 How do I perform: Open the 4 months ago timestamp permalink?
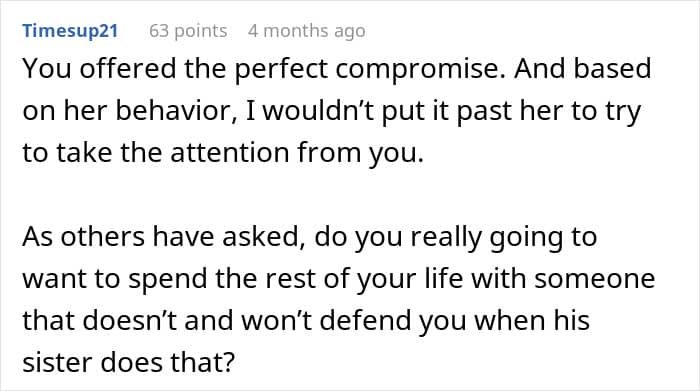307,31
